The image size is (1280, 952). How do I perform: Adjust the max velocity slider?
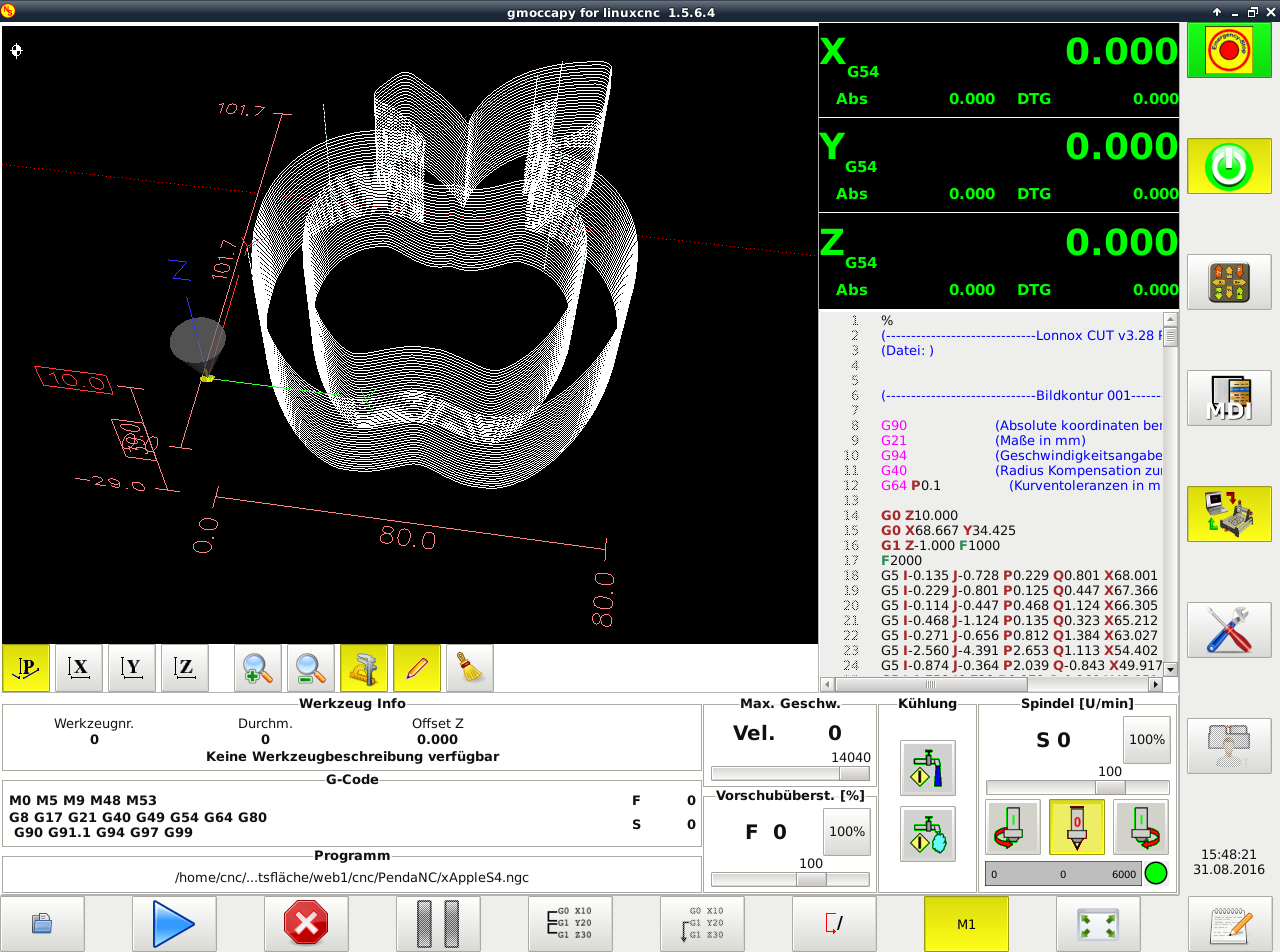(x=790, y=773)
